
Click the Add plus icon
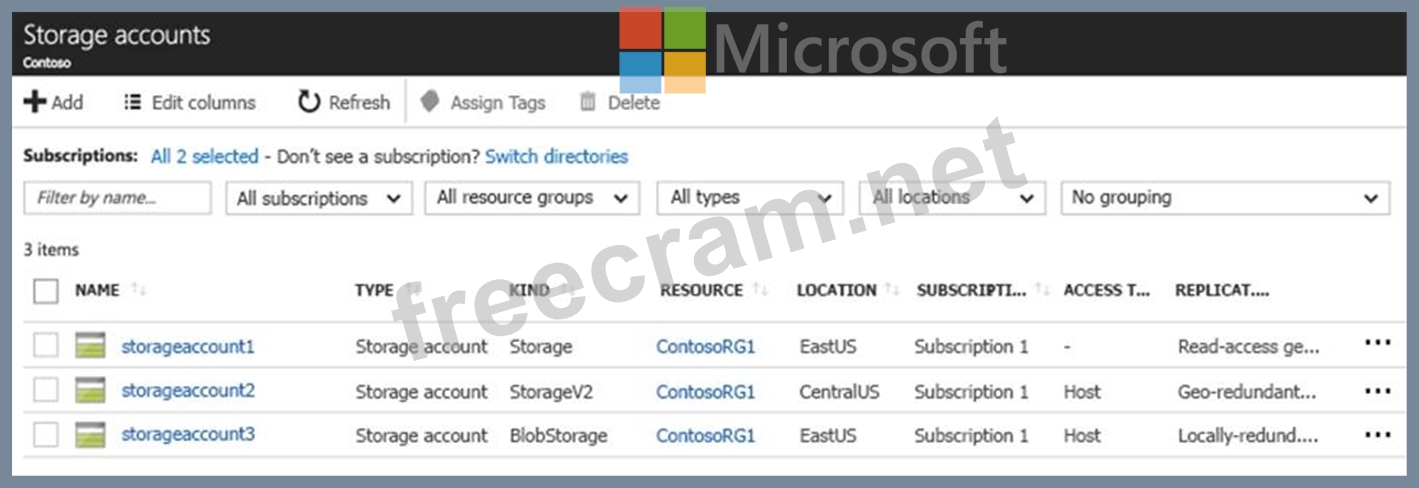35,102
